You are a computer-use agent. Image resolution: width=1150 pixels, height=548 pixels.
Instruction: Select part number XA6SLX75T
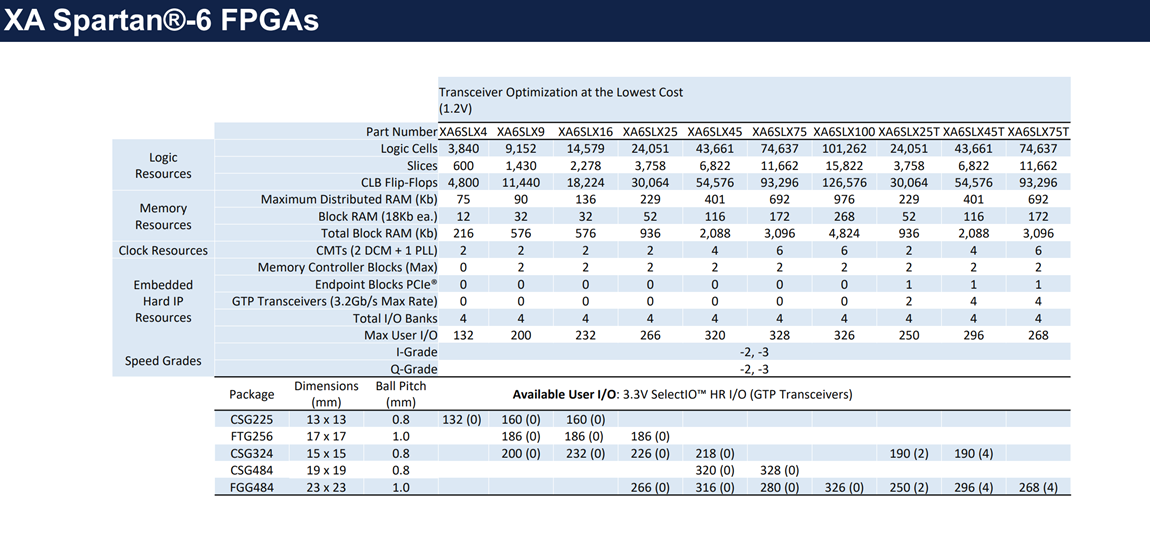coord(1038,132)
